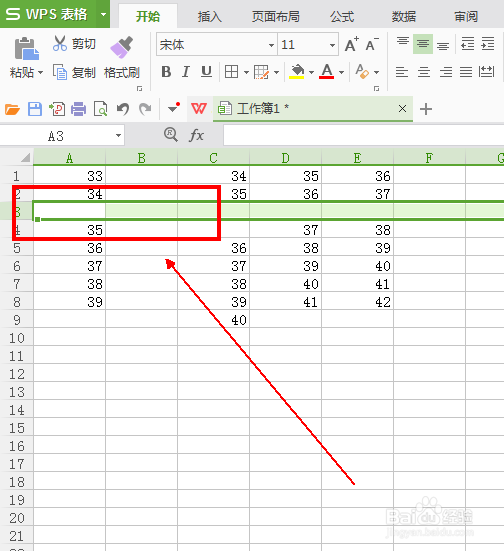The height and width of the screenshot is (551, 504).
Task: Open the font name dropdown (宋体)
Action: (271, 45)
